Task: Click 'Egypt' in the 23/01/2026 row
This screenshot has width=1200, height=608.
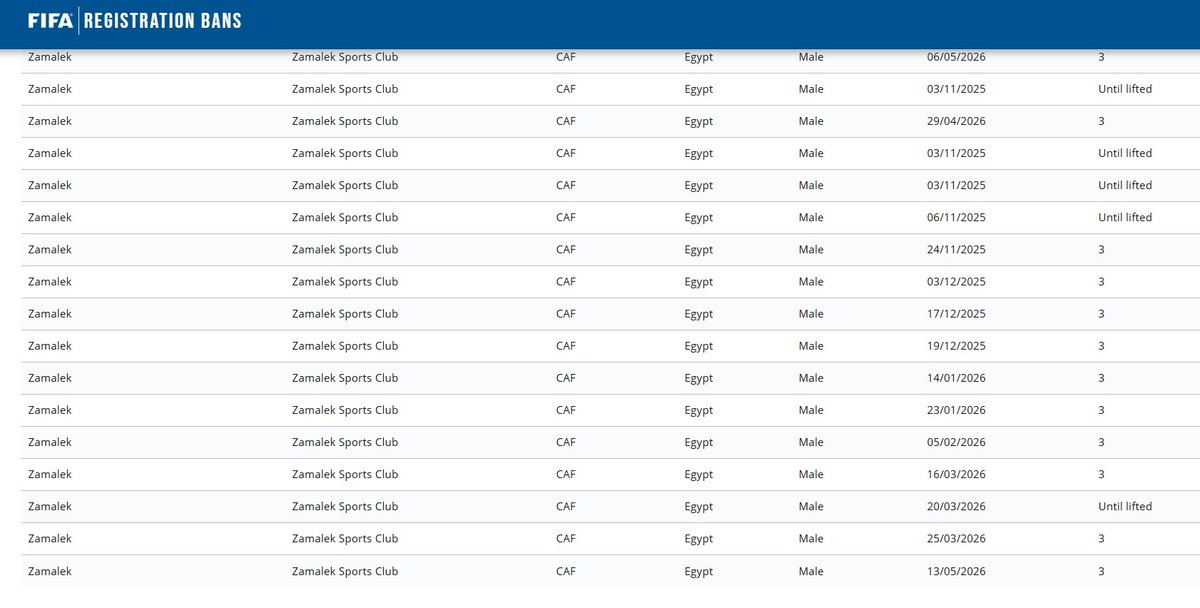Action: click(x=699, y=409)
